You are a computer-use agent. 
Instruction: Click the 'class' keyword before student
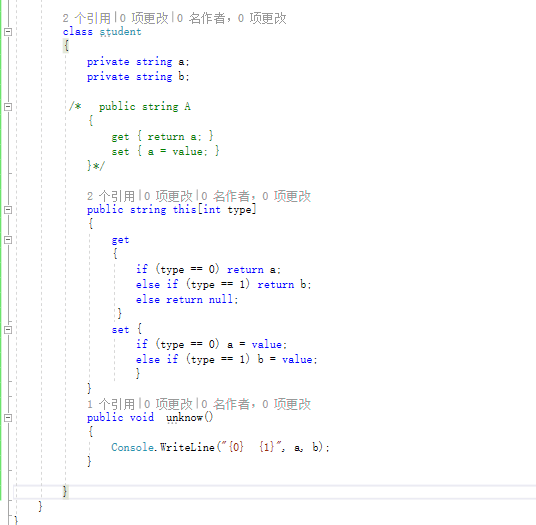pos(78,32)
